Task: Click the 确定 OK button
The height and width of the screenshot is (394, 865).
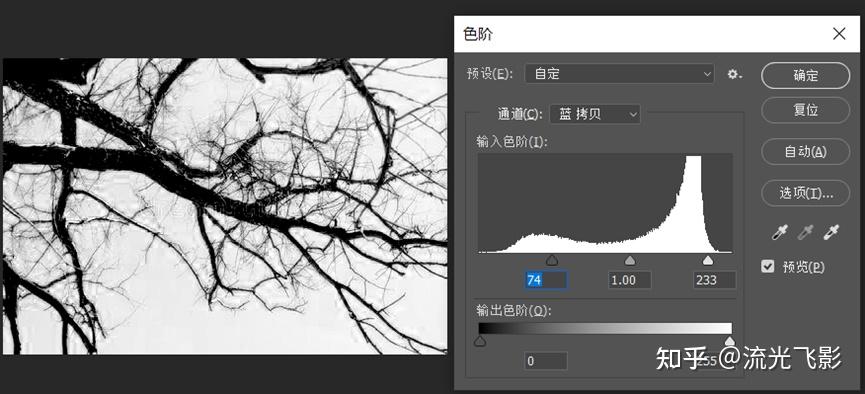Action: pyautogui.click(x=805, y=76)
